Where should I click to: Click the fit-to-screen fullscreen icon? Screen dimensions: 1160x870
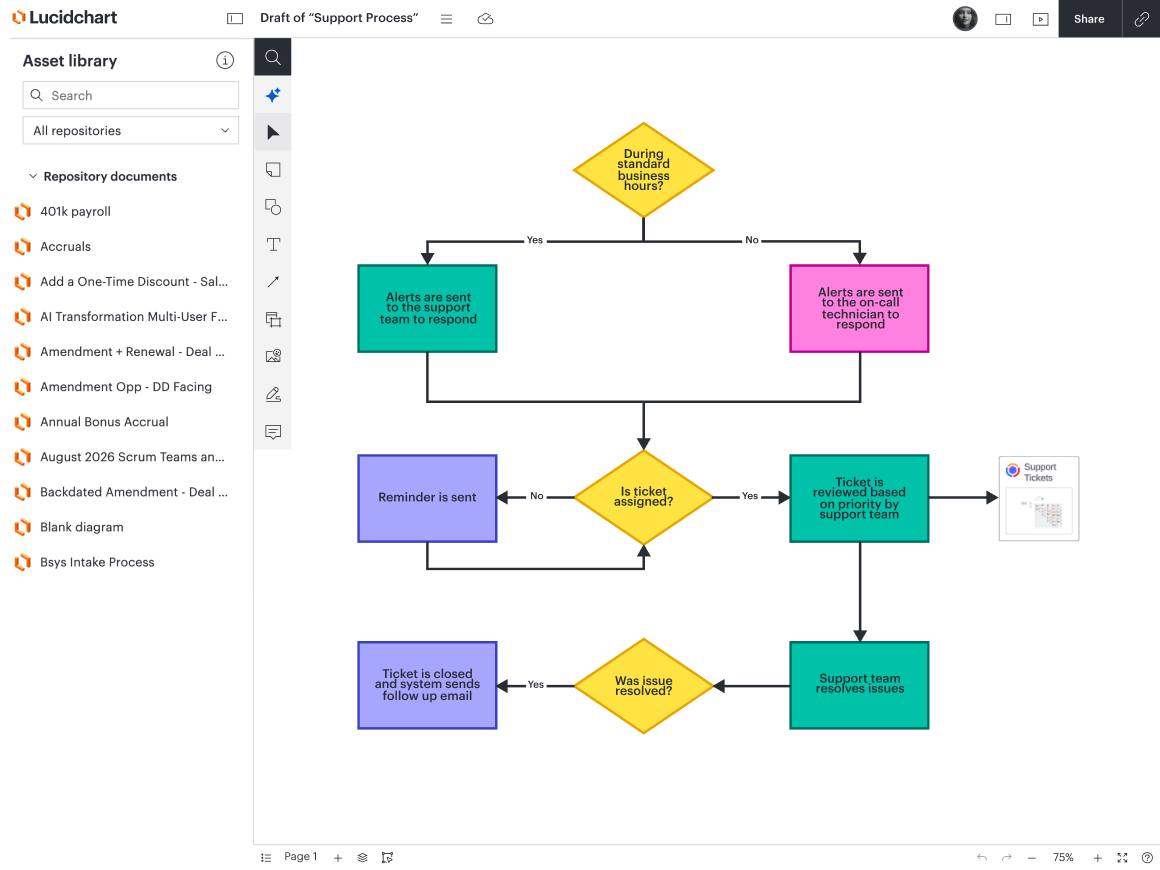[x=1122, y=857]
